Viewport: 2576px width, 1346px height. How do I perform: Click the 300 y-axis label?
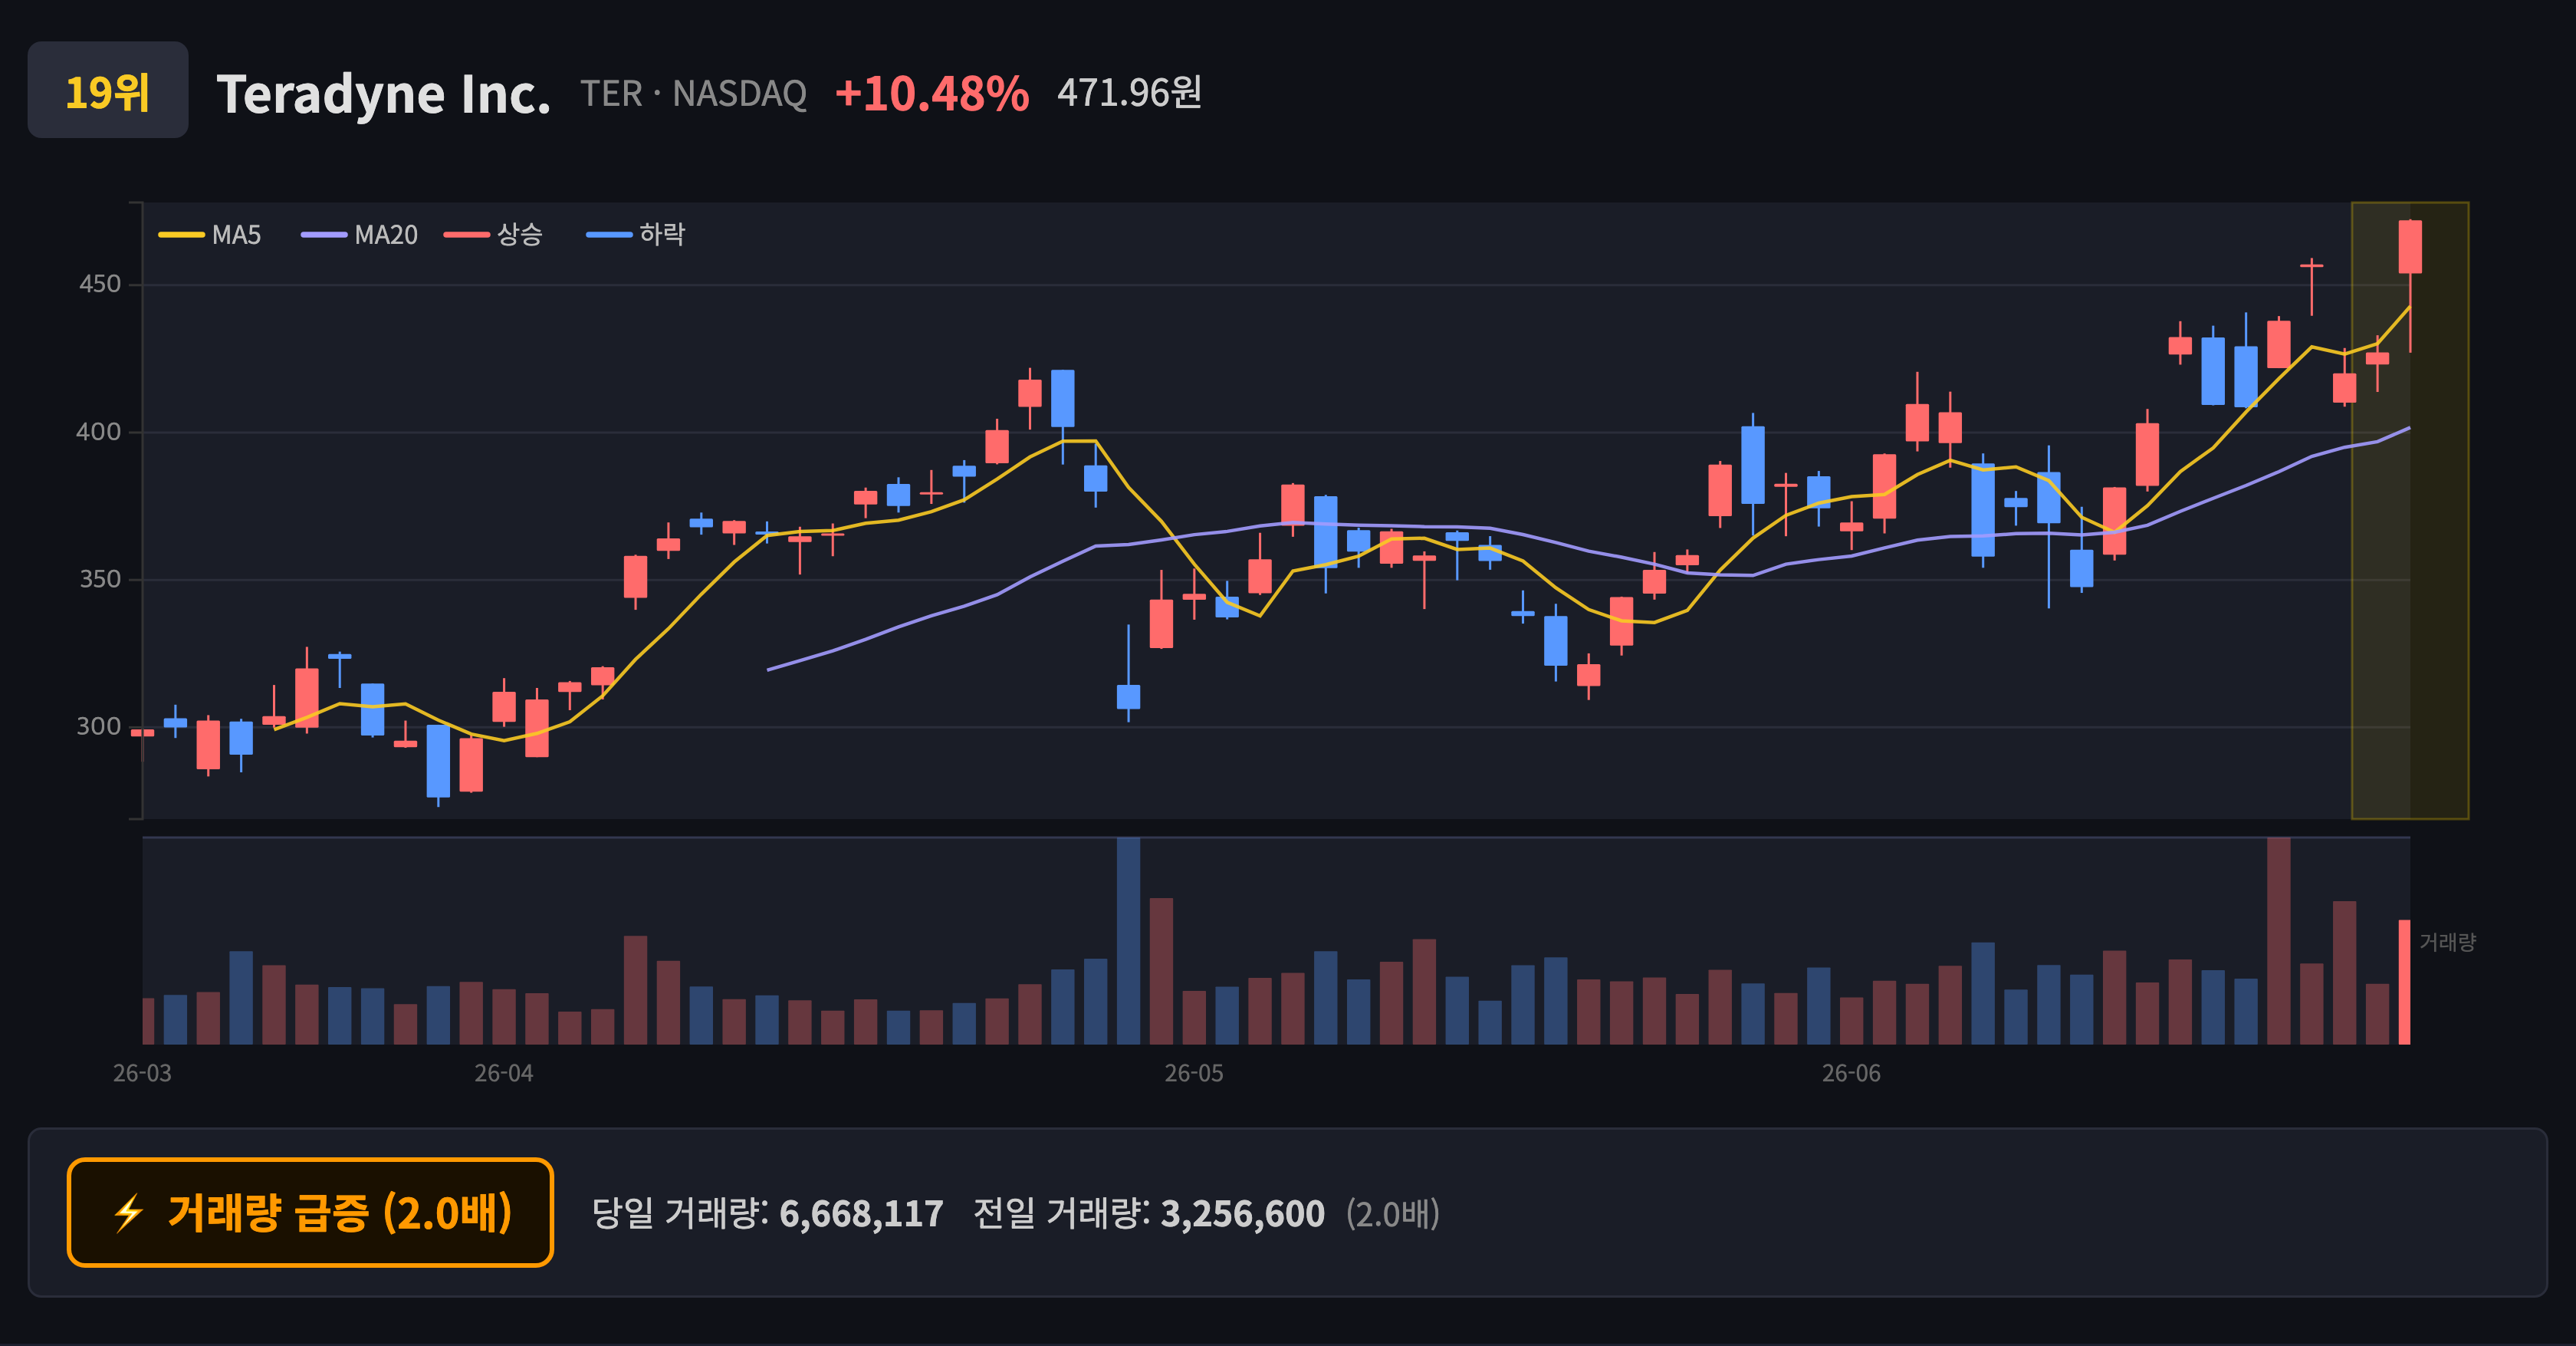point(99,726)
